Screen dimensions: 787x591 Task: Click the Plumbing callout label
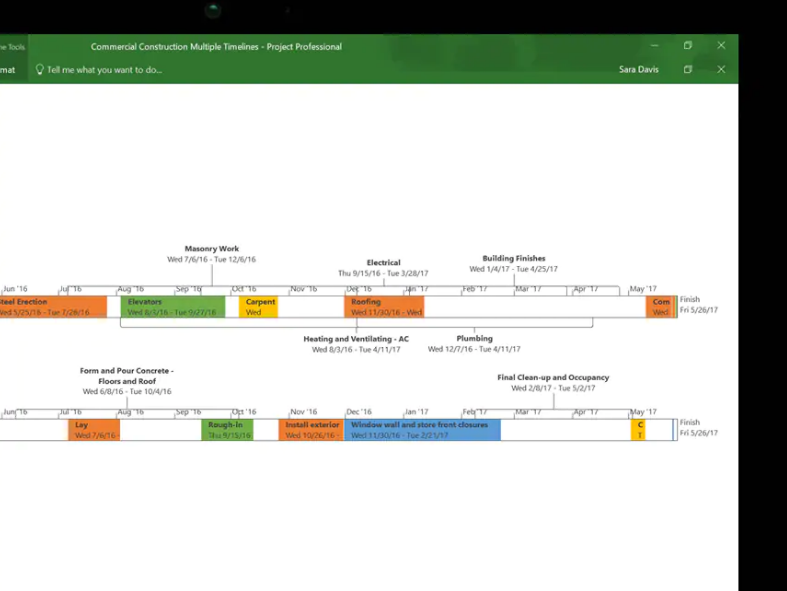[x=474, y=338]
